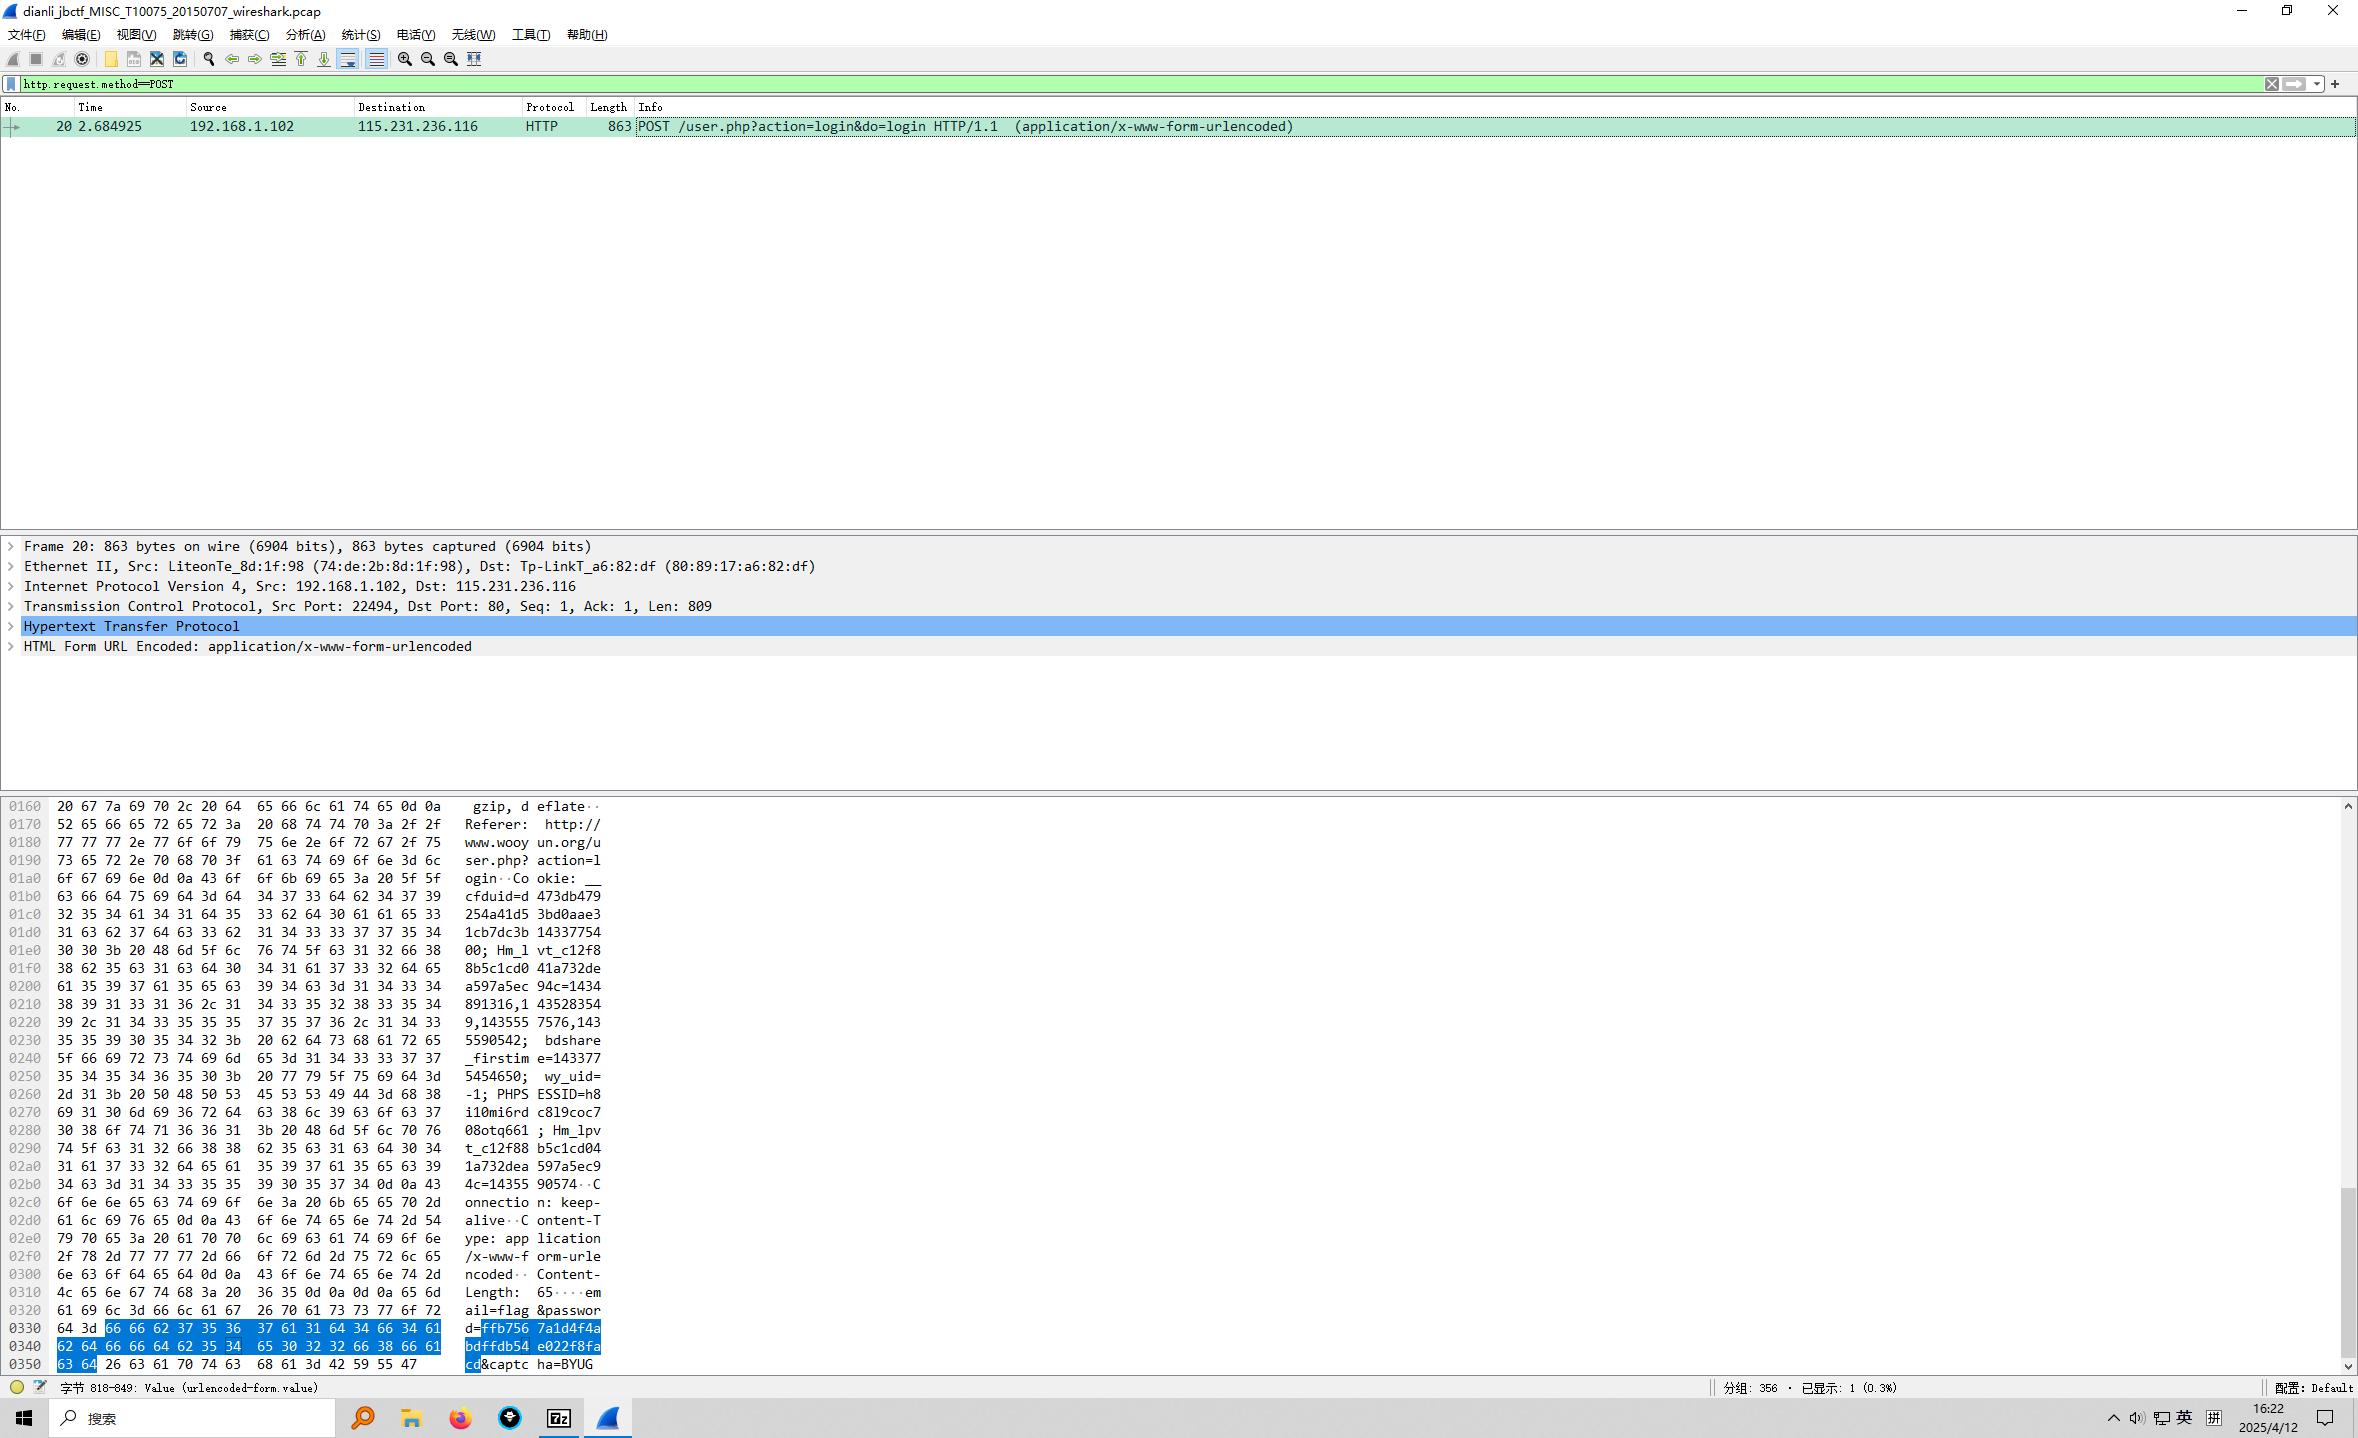Start a new packet capture with the shark fin icon
Viewport: 2358px width, 1438px height.
[x=12, y=59]
